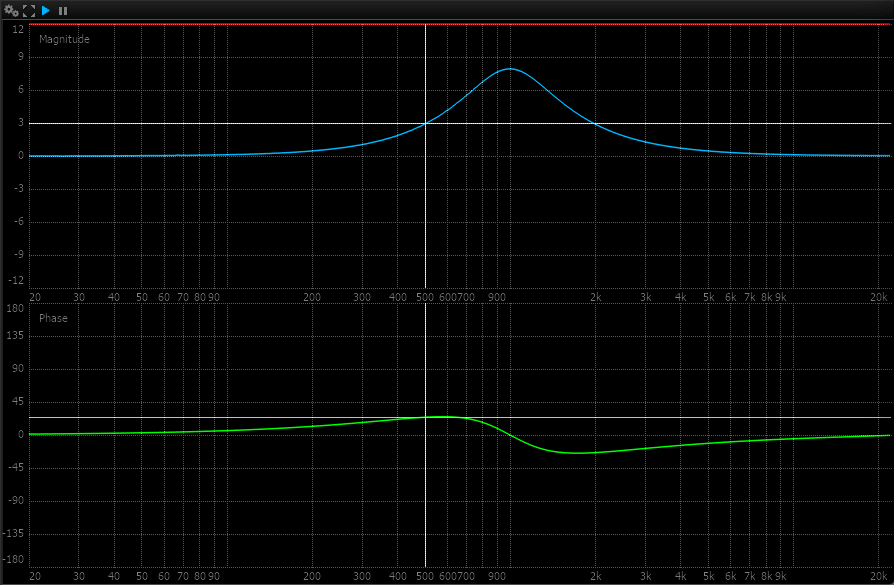Click the 2k label under Magnitude plot
This screenshot has width=894, height=585.
click(x=595, y=297)
